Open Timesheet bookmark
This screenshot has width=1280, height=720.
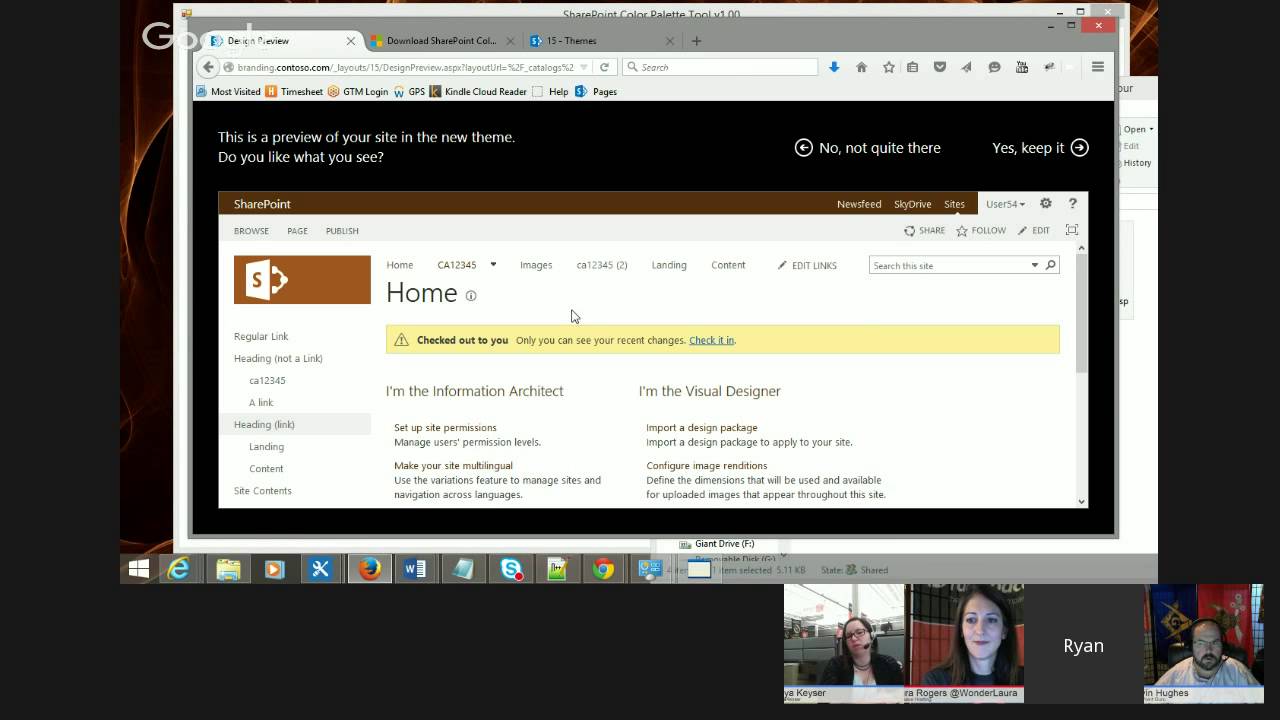294,92
